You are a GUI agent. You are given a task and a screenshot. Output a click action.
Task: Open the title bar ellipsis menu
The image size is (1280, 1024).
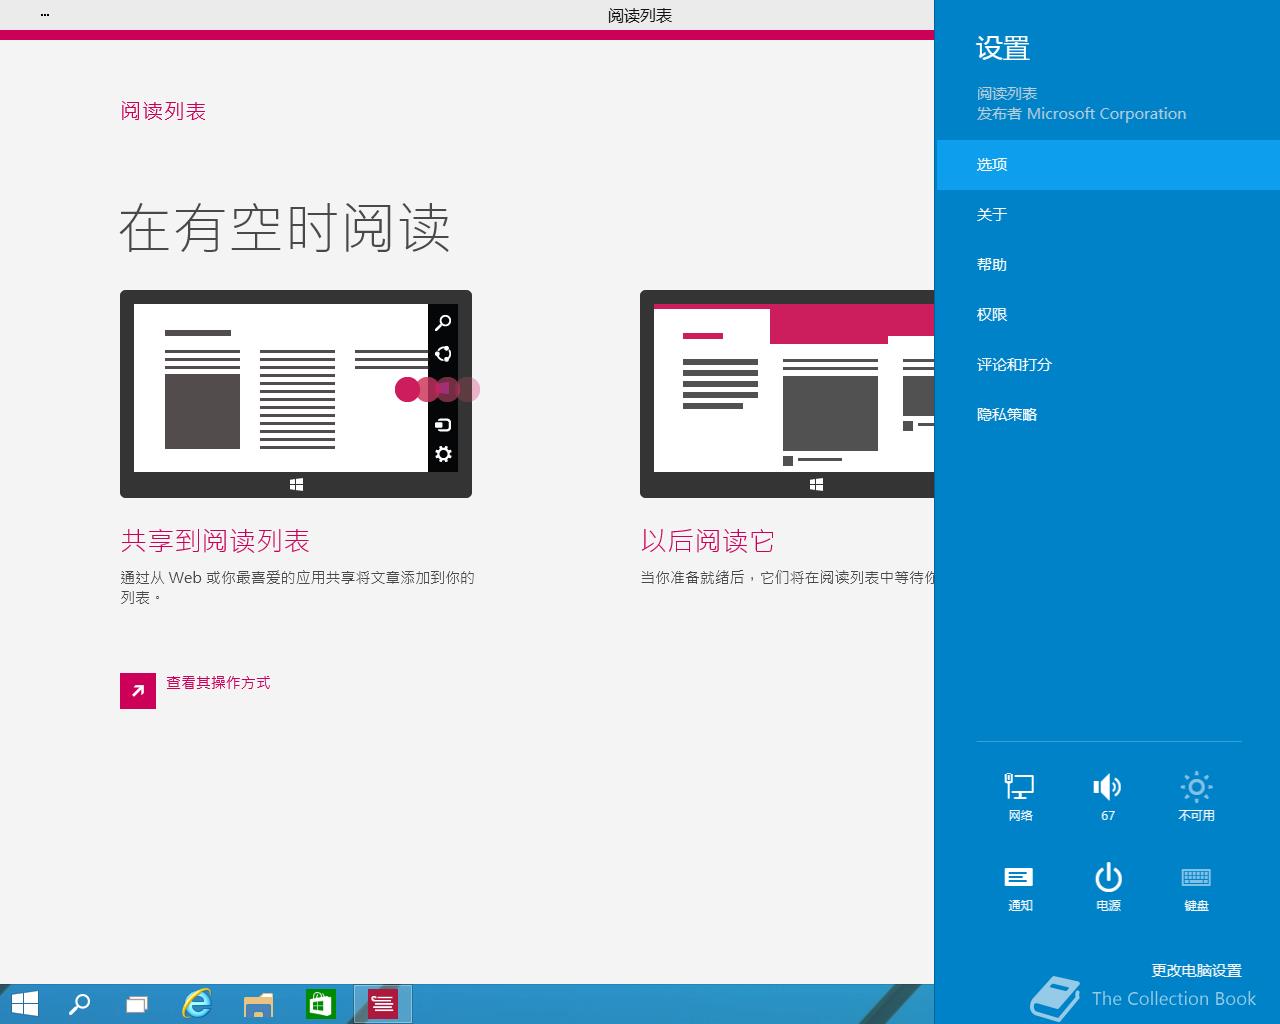click(45, 15)
